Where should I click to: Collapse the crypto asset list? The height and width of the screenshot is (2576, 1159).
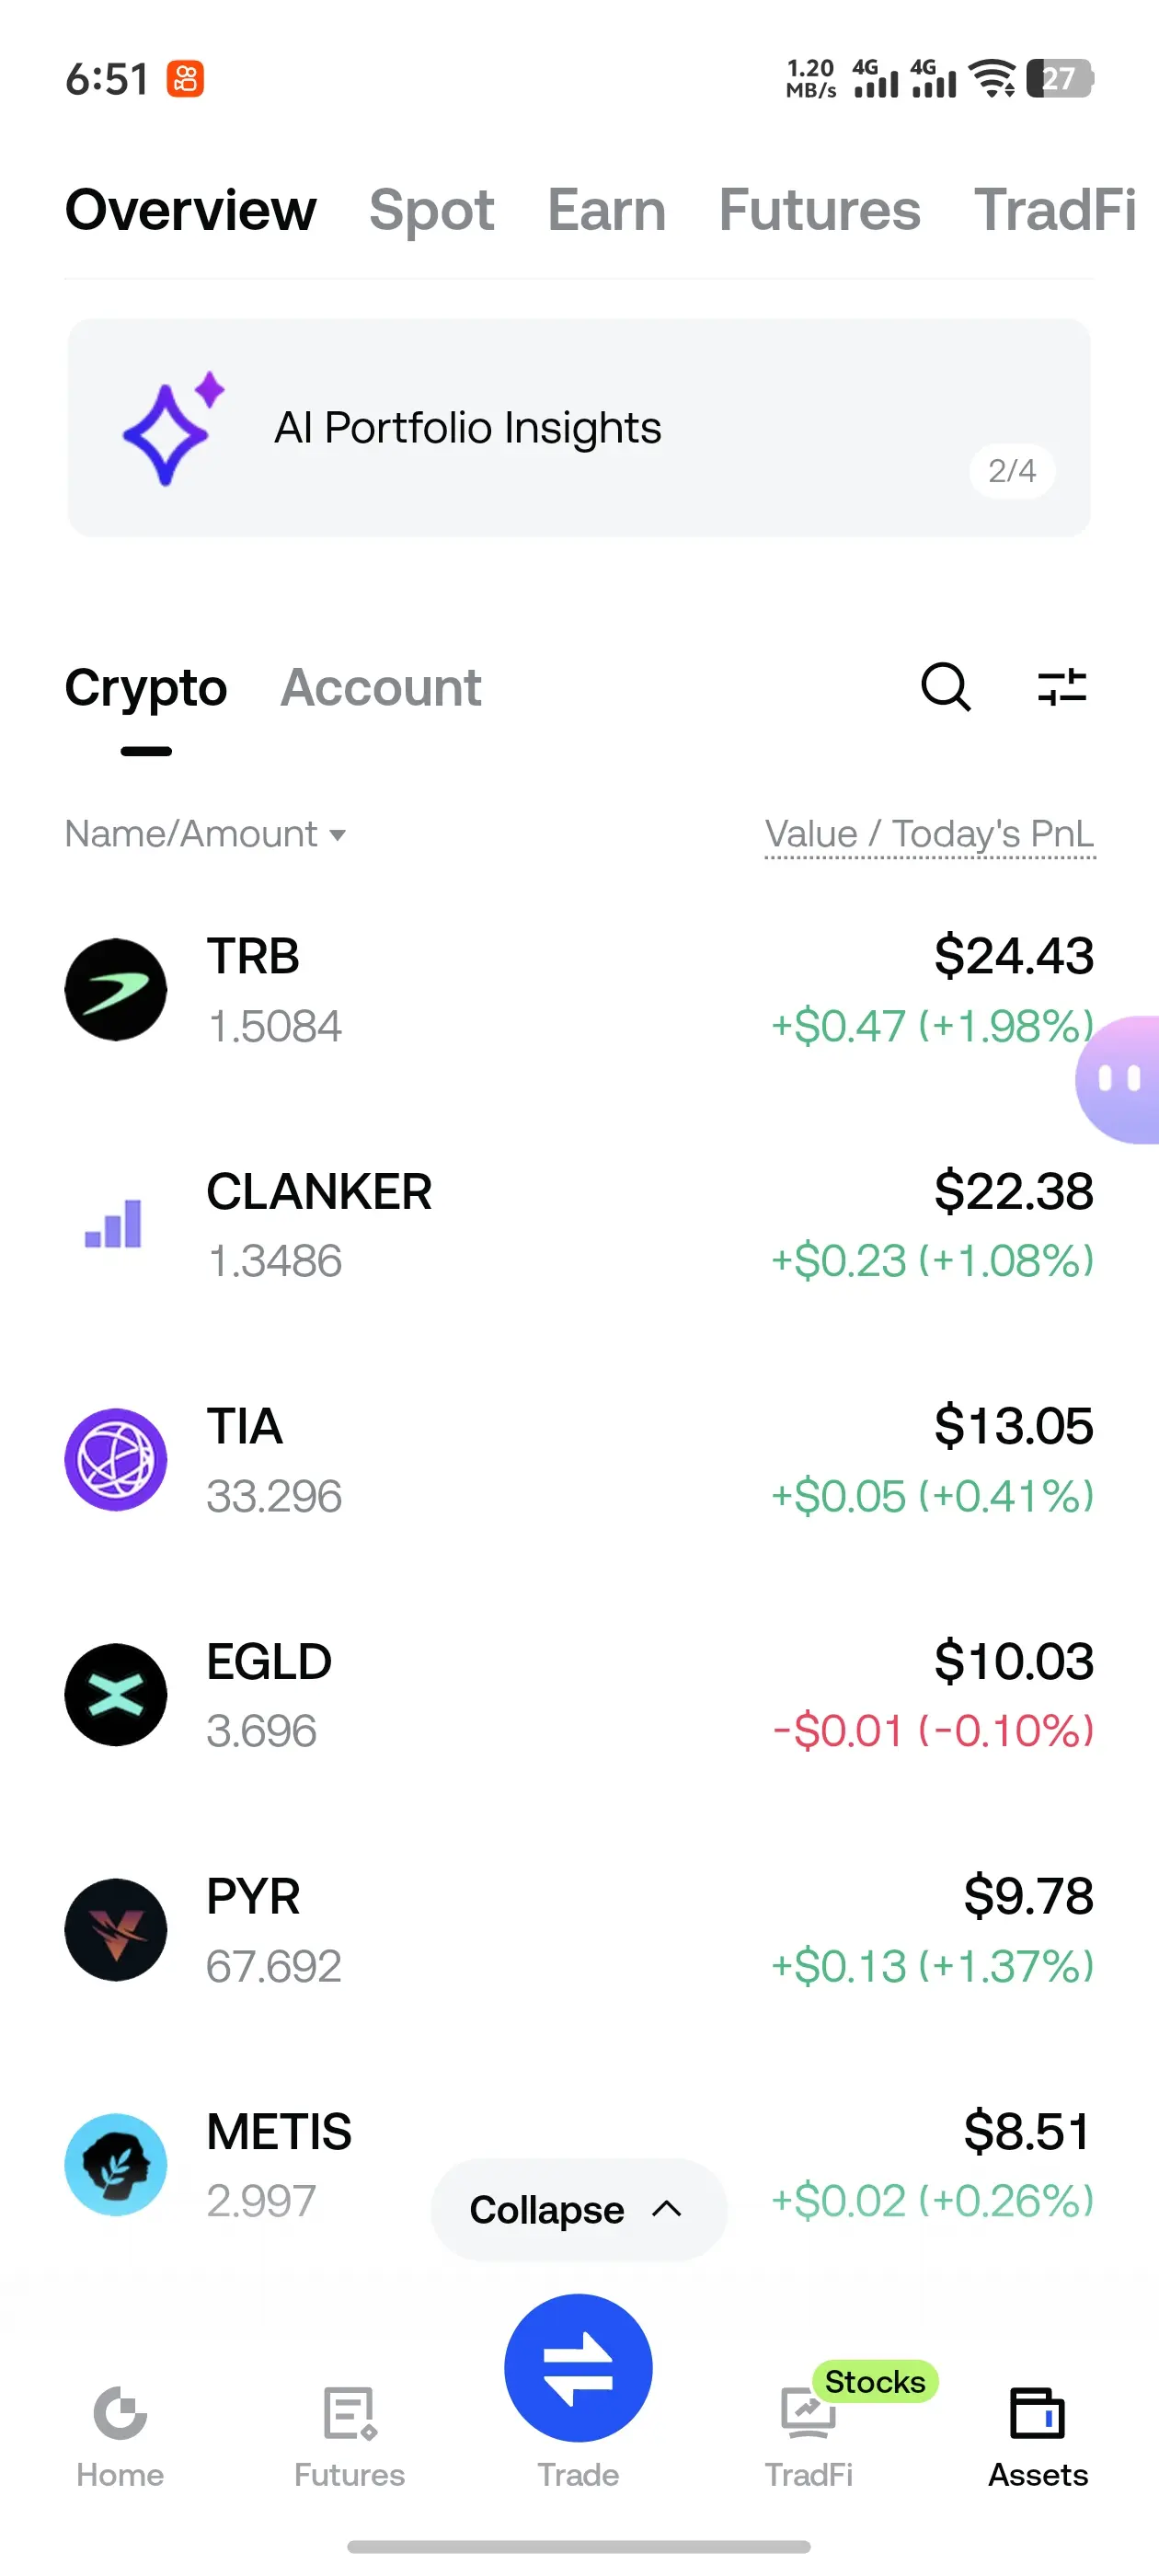tap(578, 2209)
